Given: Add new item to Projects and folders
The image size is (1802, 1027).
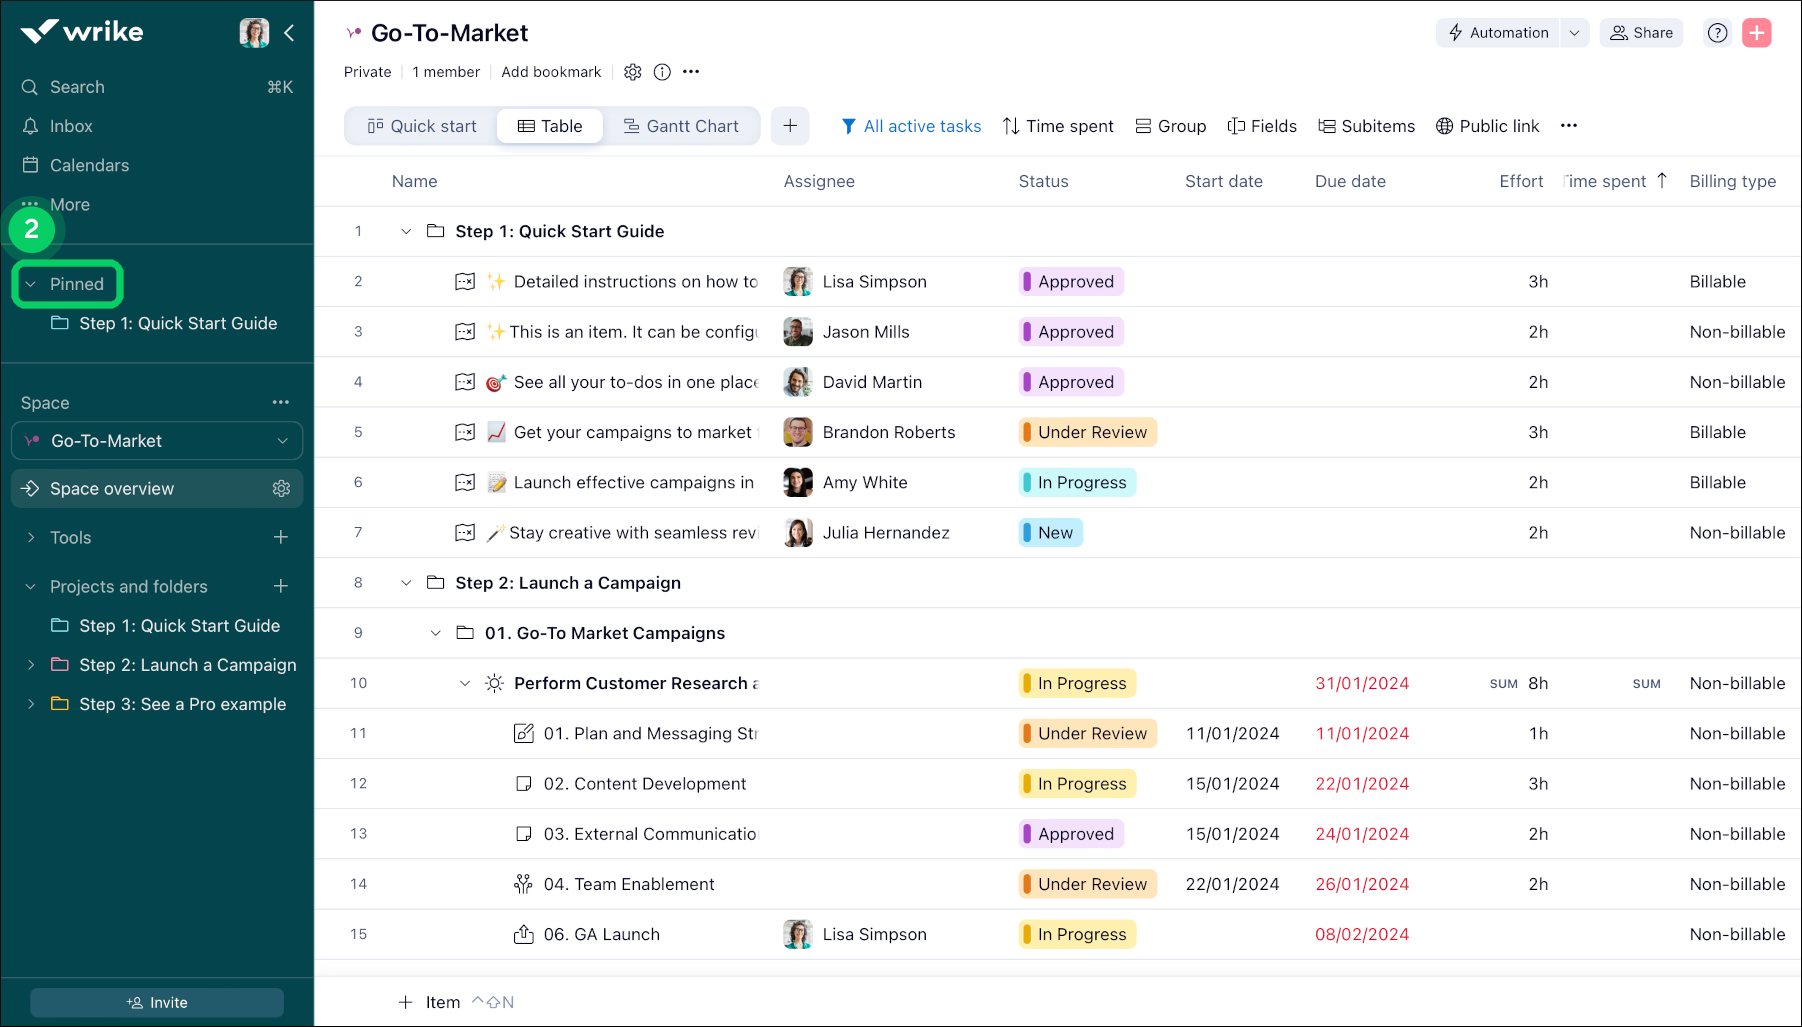Looking at the screenshot, I should [x=281, y=586].
